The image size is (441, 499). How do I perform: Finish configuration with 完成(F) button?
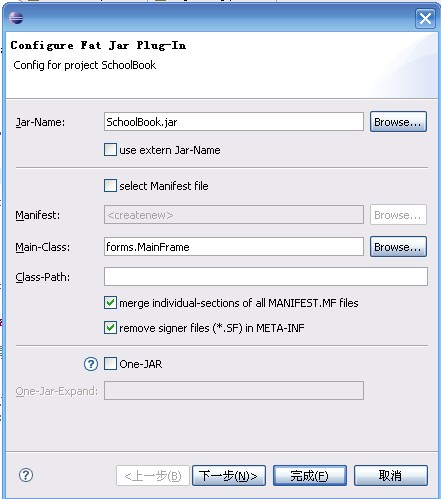click(310, 475)
